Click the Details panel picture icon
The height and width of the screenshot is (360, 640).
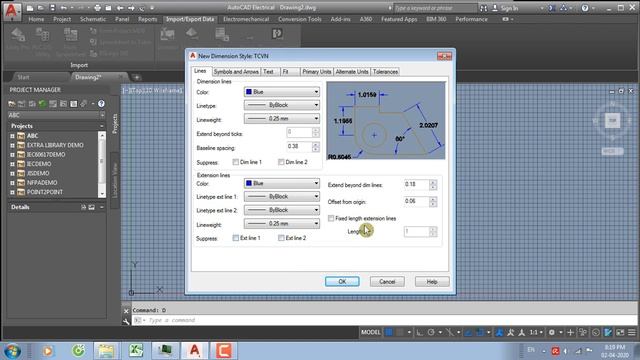[91, 207]
